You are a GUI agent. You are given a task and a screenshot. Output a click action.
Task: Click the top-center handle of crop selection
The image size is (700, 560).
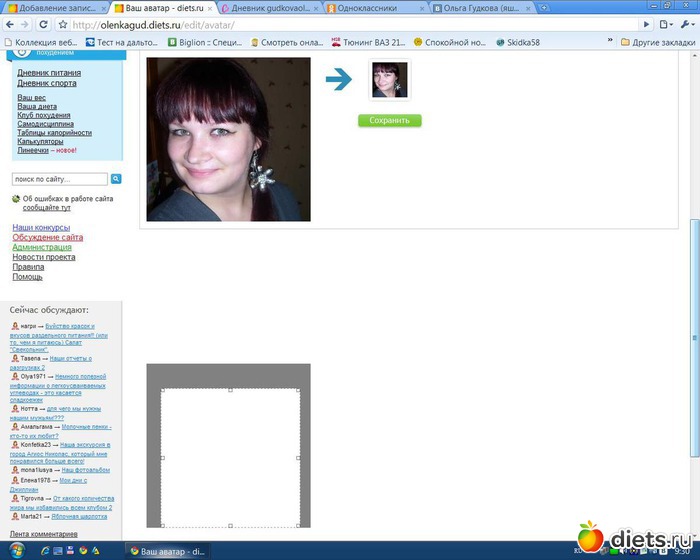(x=231, y=390)
